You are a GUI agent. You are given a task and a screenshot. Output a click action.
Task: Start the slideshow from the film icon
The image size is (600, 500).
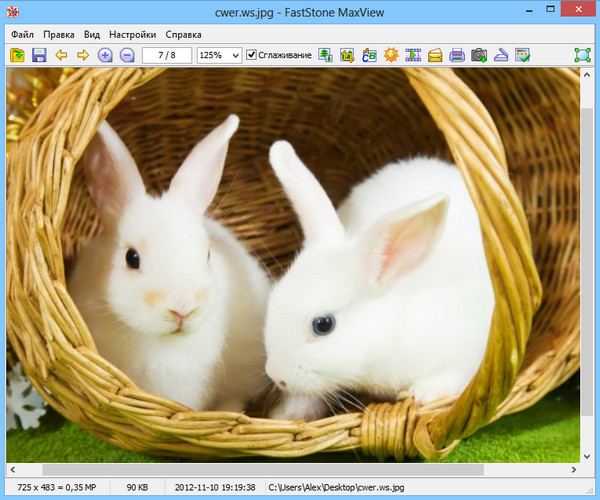[413, 55]
